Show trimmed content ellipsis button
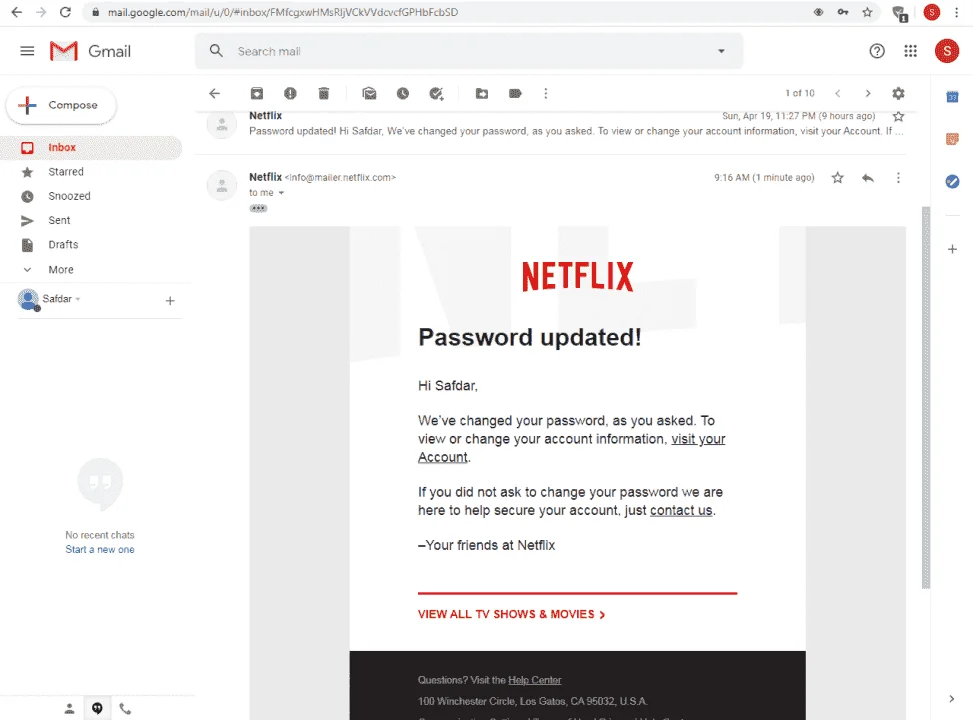 click(258, 209)
